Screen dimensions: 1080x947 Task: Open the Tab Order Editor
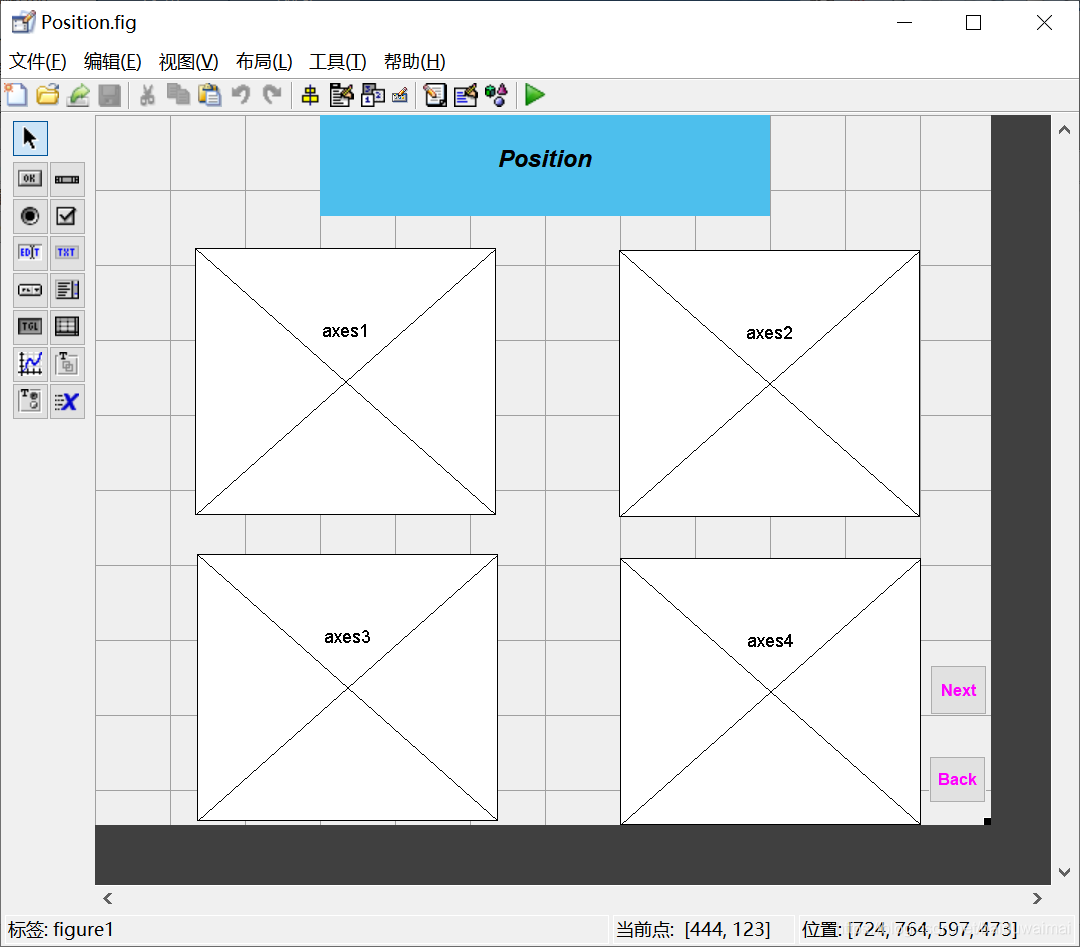coord(373,95)
